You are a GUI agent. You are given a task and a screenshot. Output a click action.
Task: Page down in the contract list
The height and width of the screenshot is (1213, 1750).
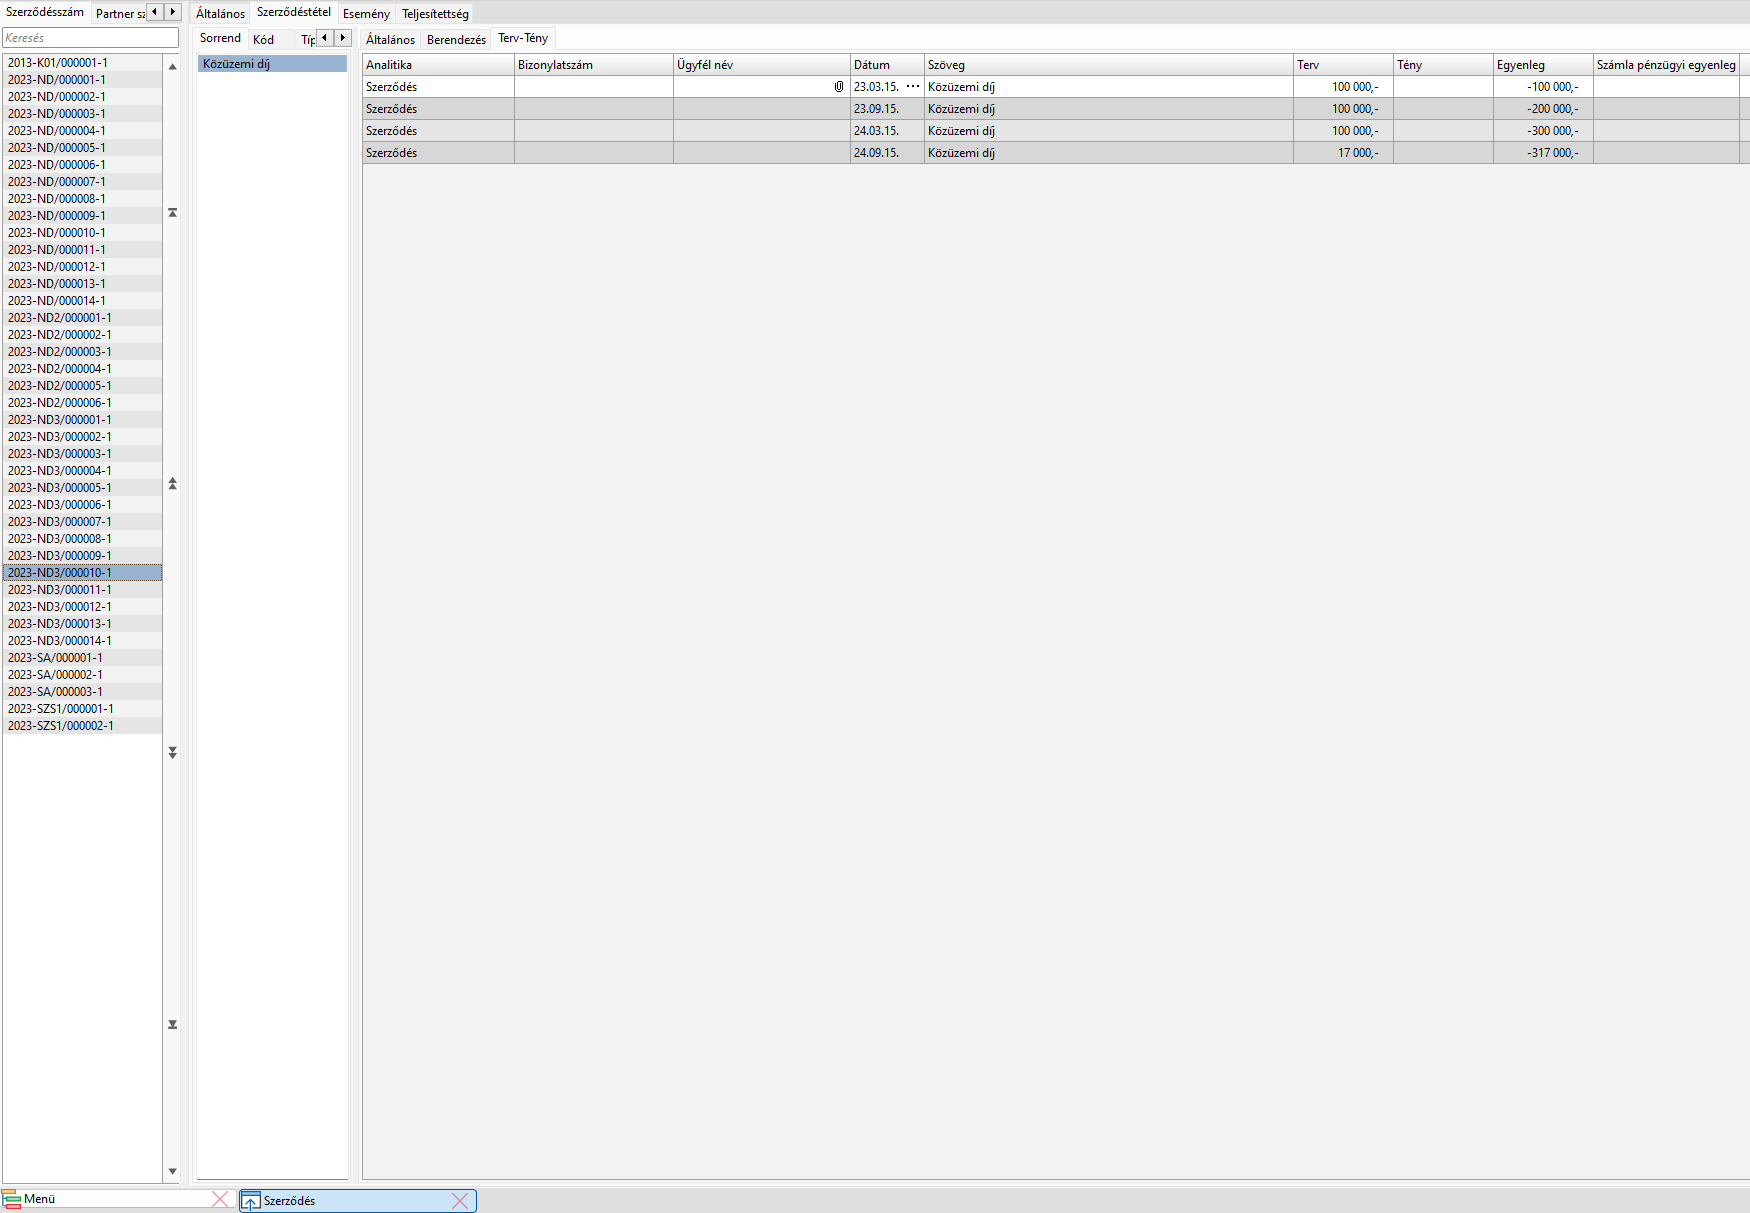click(173, 753)
